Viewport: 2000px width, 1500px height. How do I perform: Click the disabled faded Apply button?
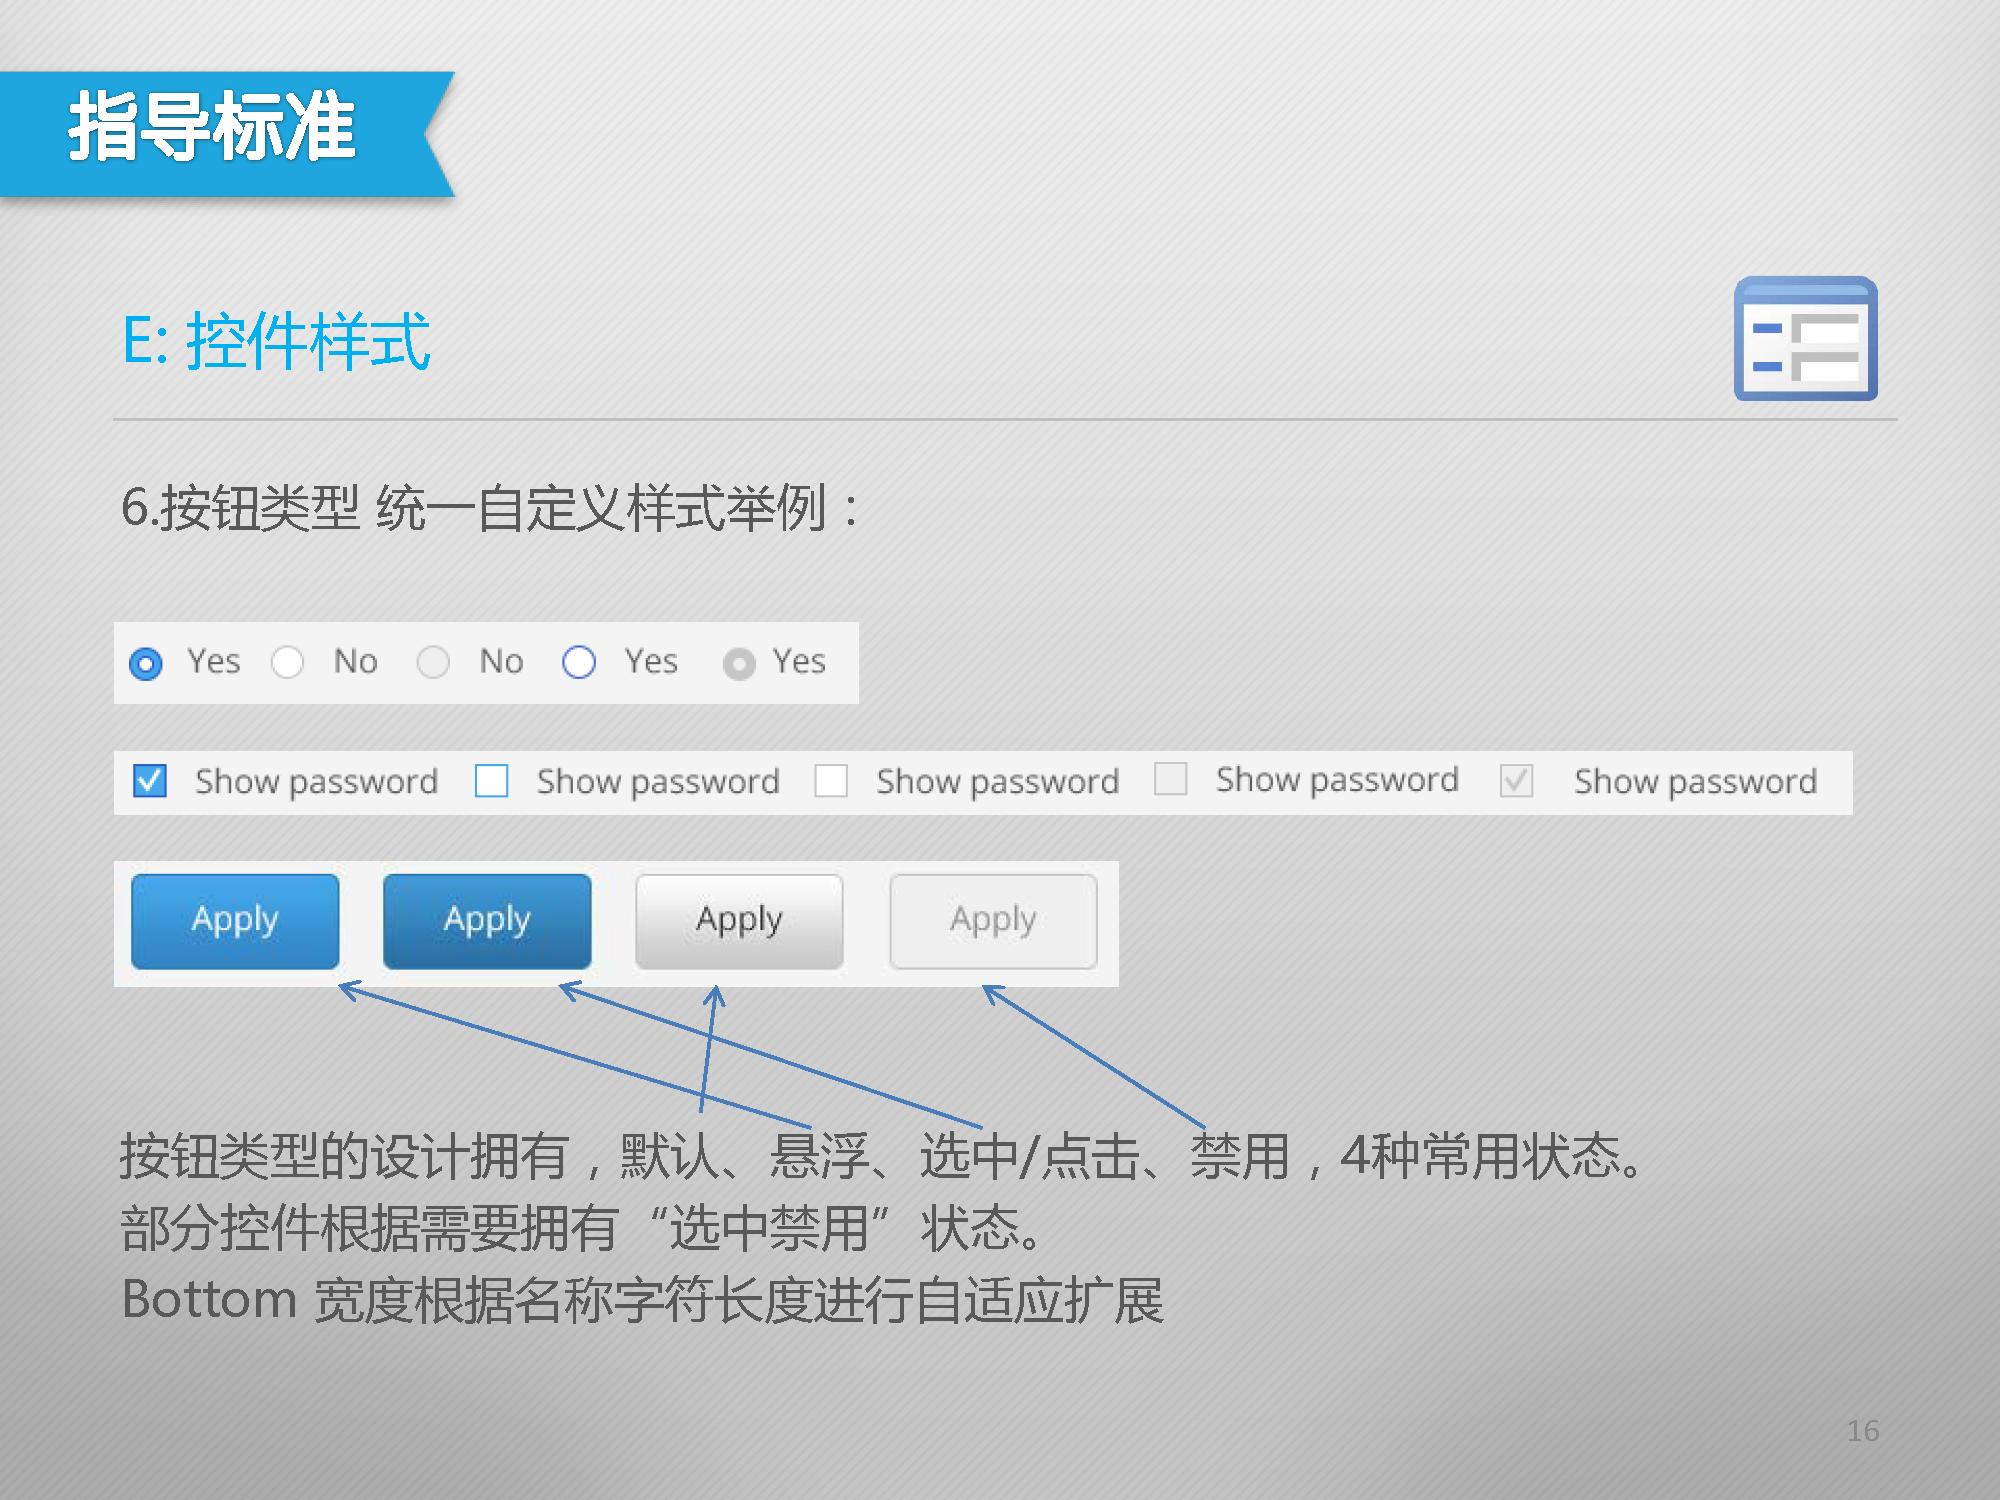993,921
